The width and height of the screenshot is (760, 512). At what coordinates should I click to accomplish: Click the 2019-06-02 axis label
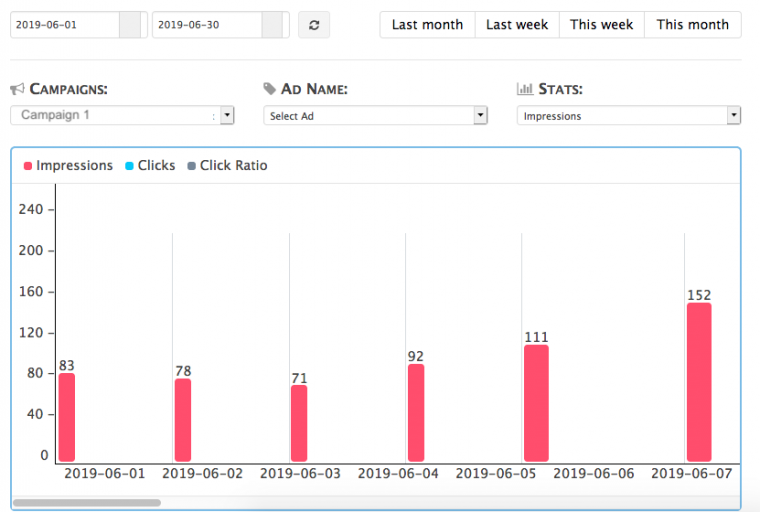pos(203,473)
